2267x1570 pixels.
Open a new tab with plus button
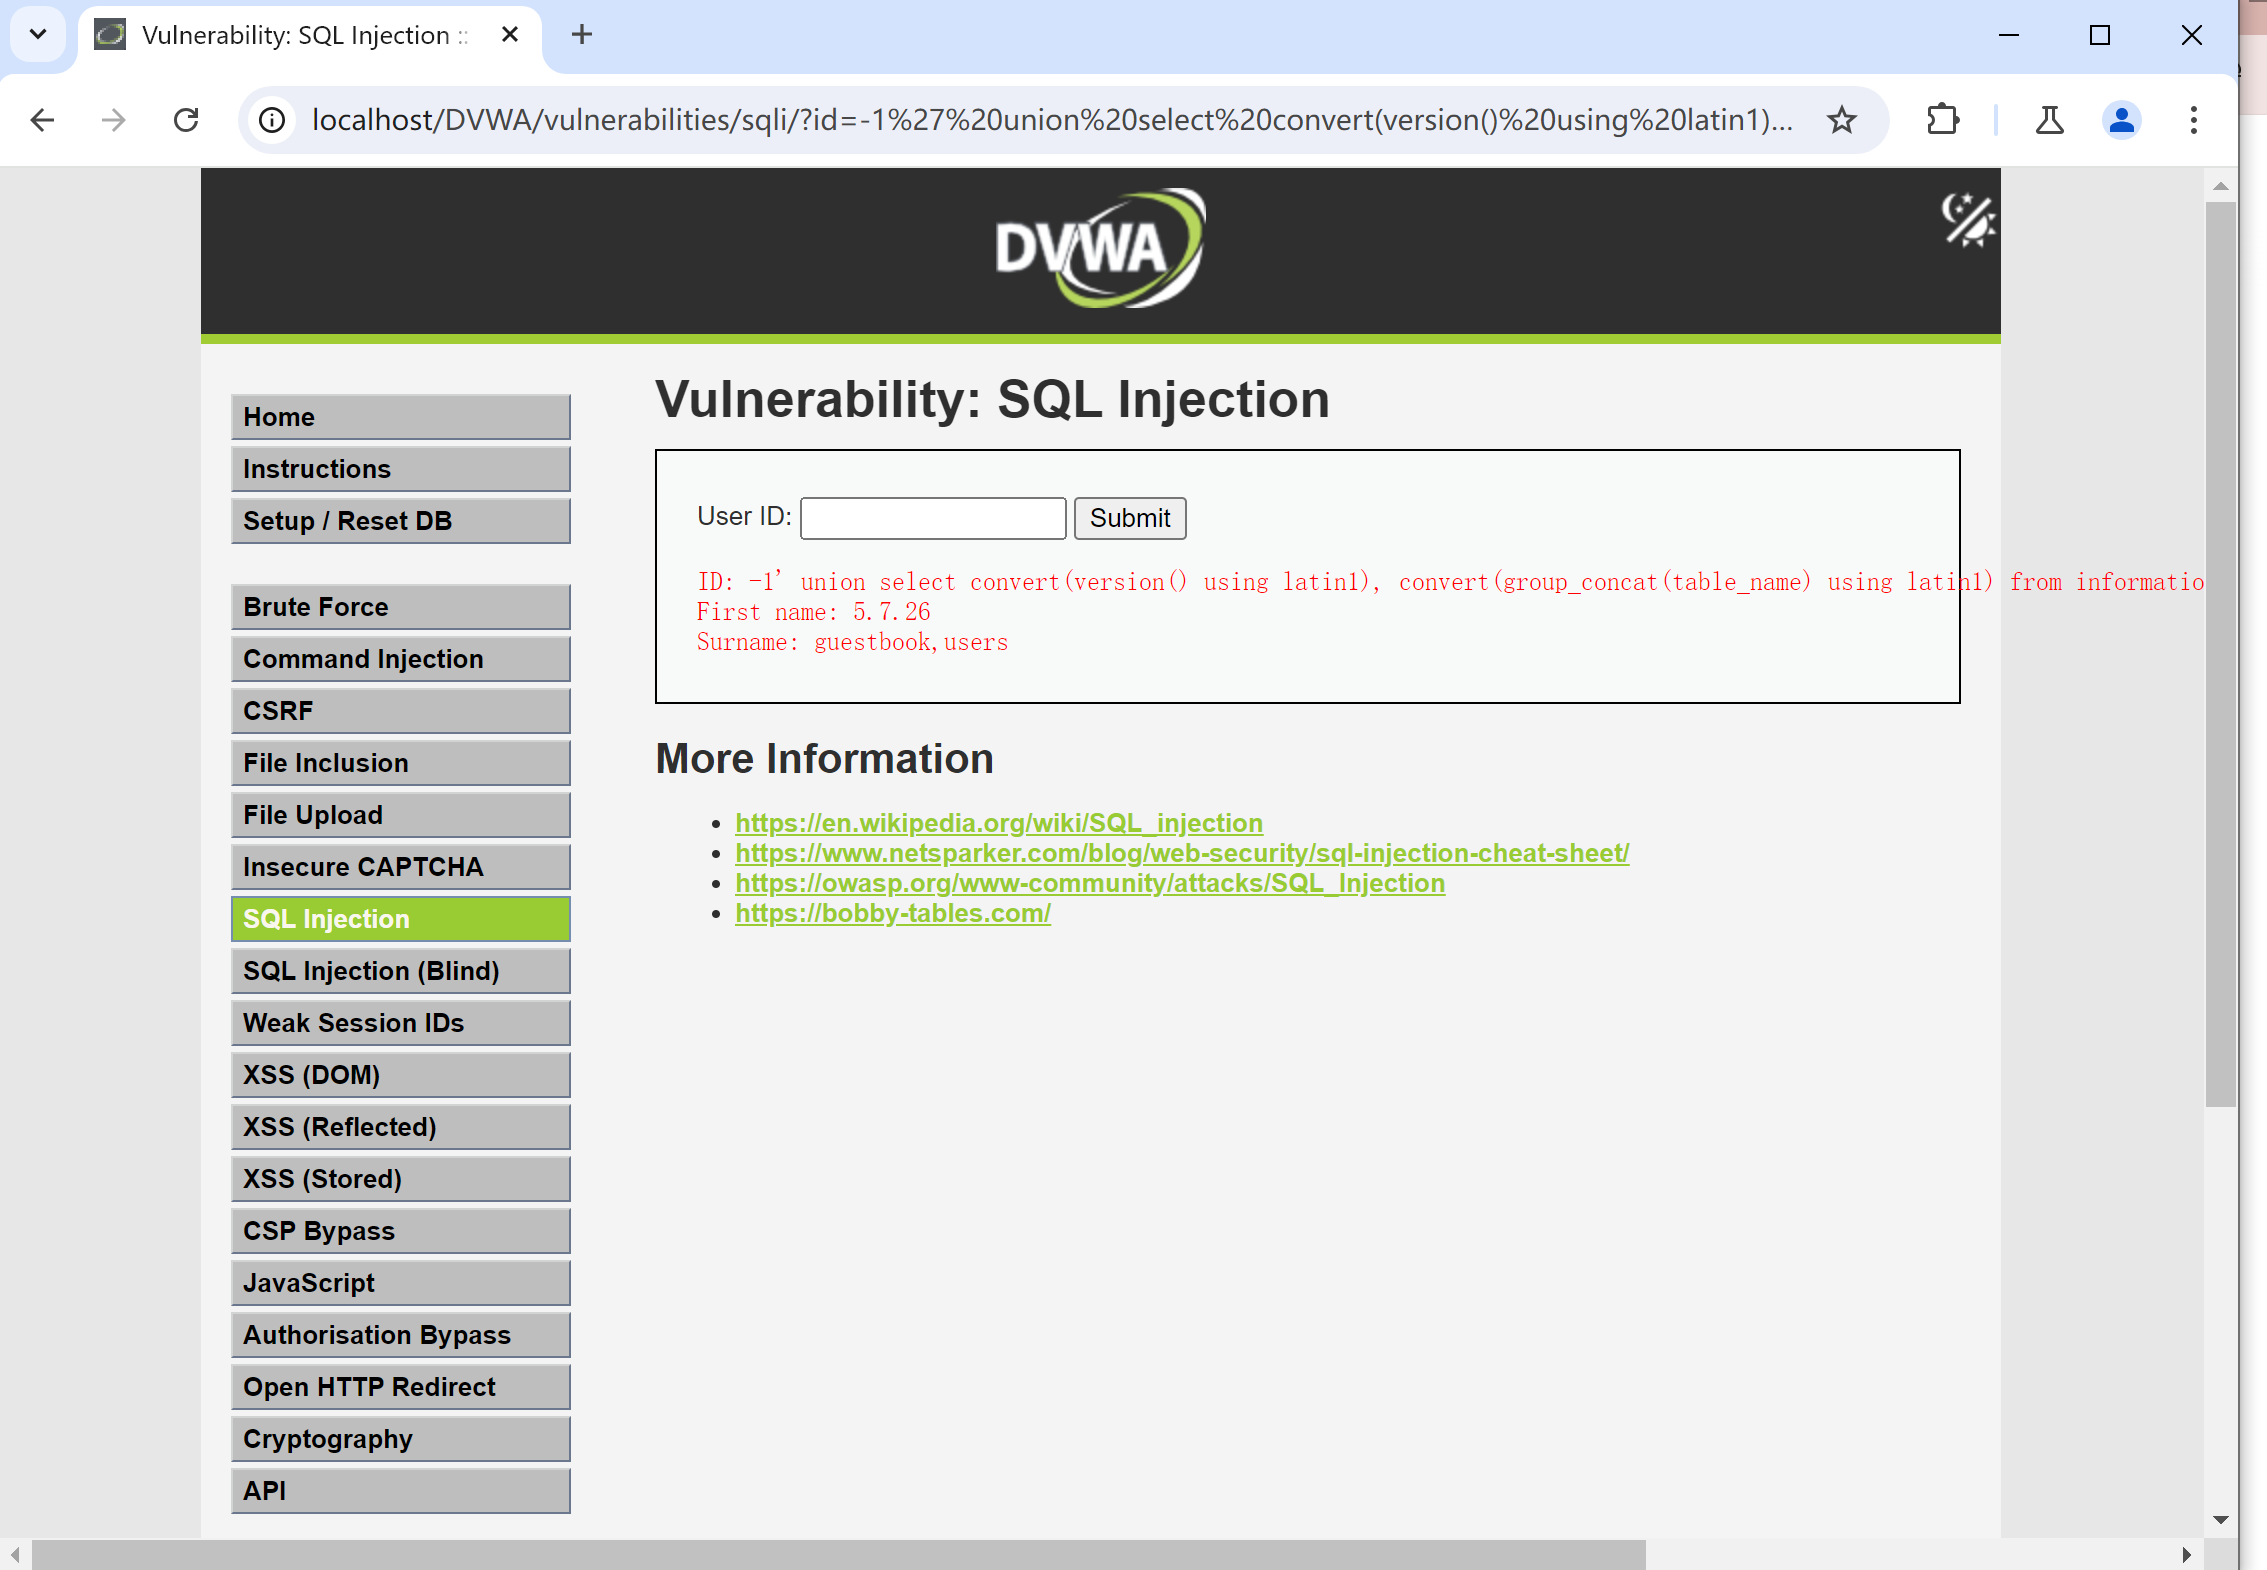(x=582, y=34)
